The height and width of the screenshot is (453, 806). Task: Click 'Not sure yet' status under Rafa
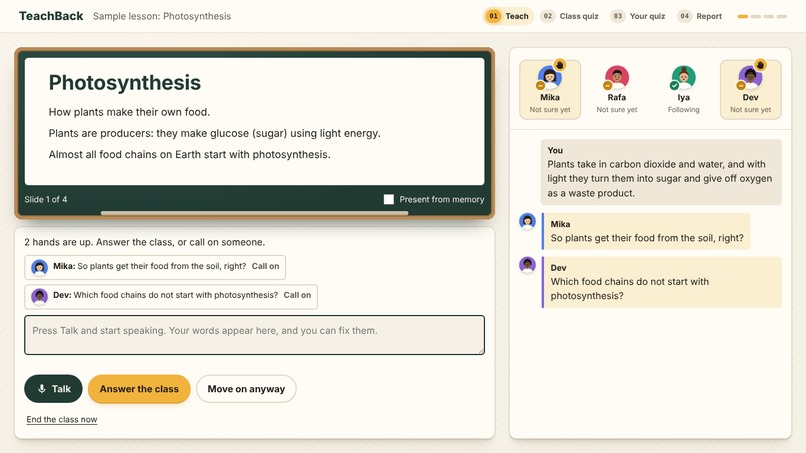pos(617,110)
